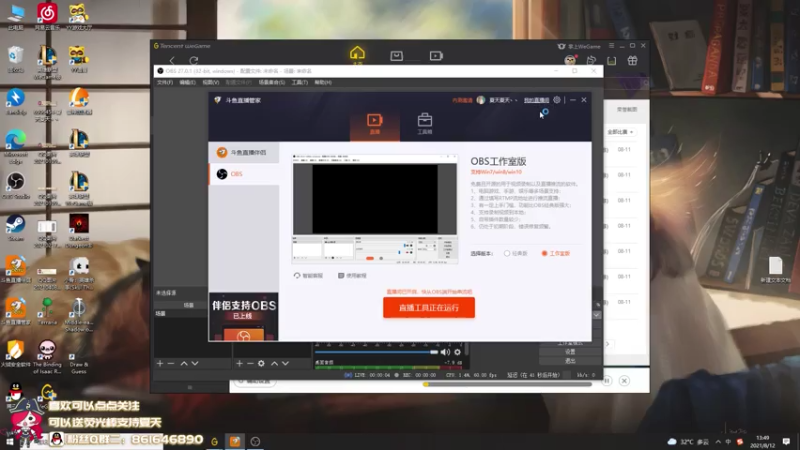Click OBS 设置 button
800x450 pixels.
(x=570, y=352)
